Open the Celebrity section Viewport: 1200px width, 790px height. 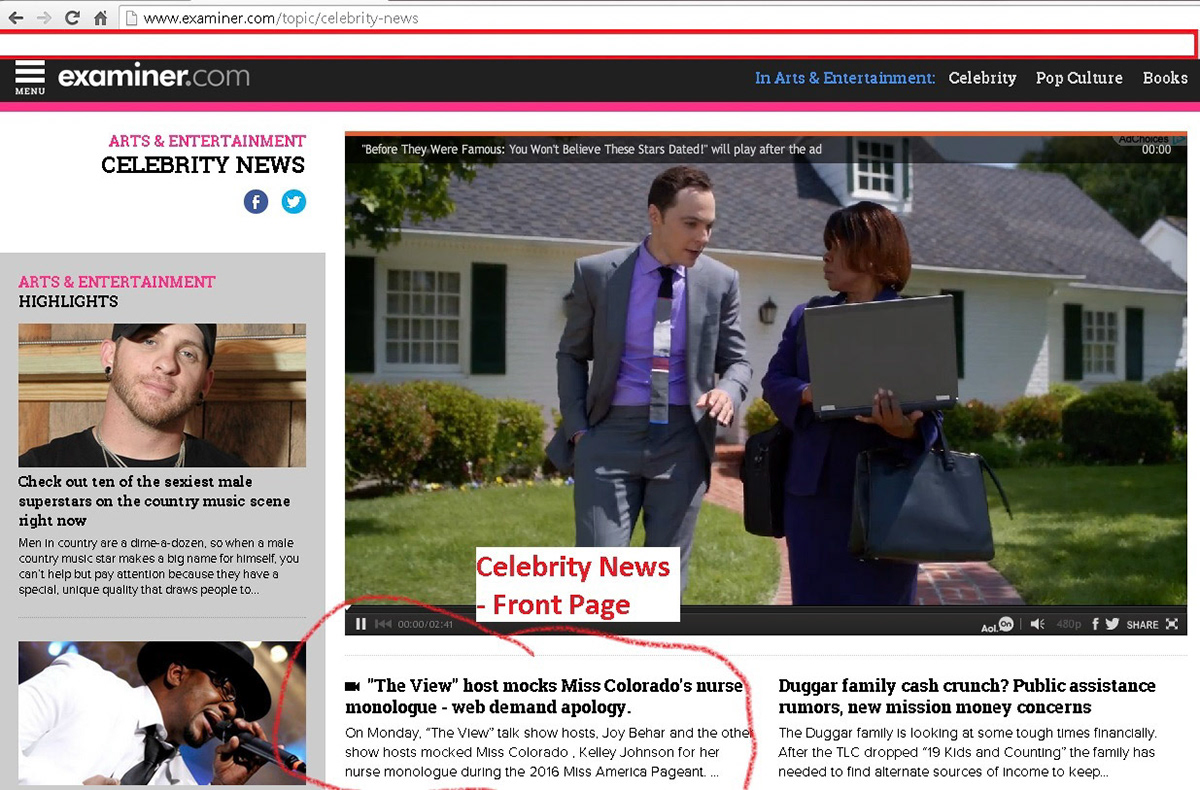pyautogui.click(x=982, y=78)
